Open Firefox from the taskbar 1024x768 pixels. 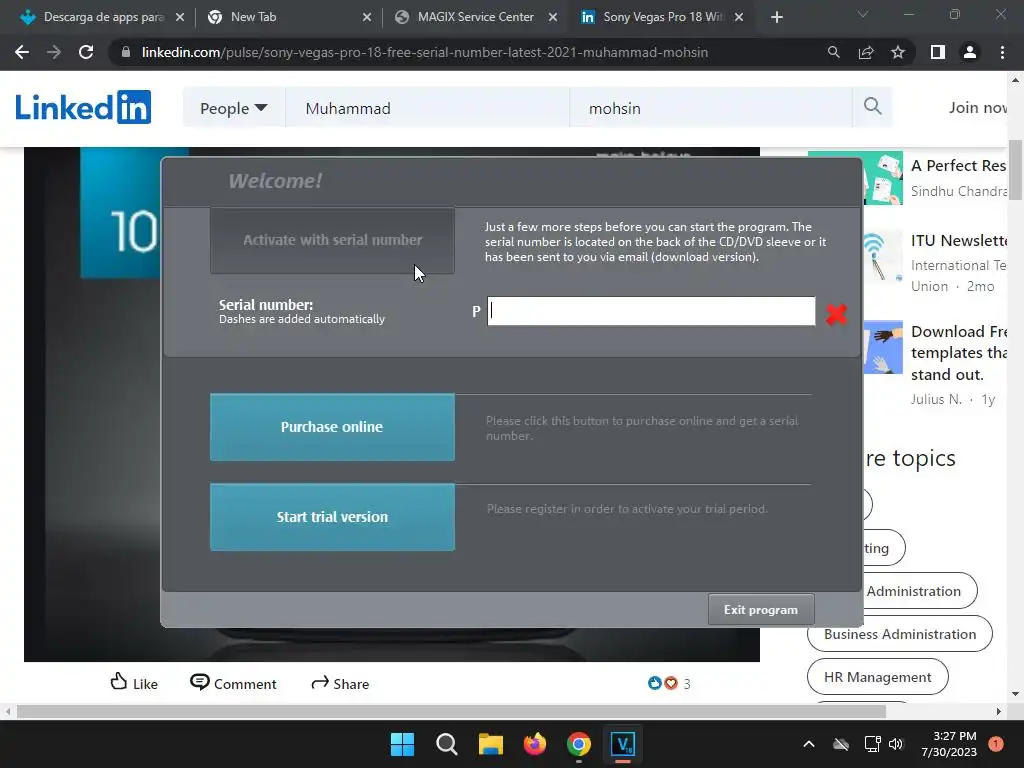(x=535, y=744)
